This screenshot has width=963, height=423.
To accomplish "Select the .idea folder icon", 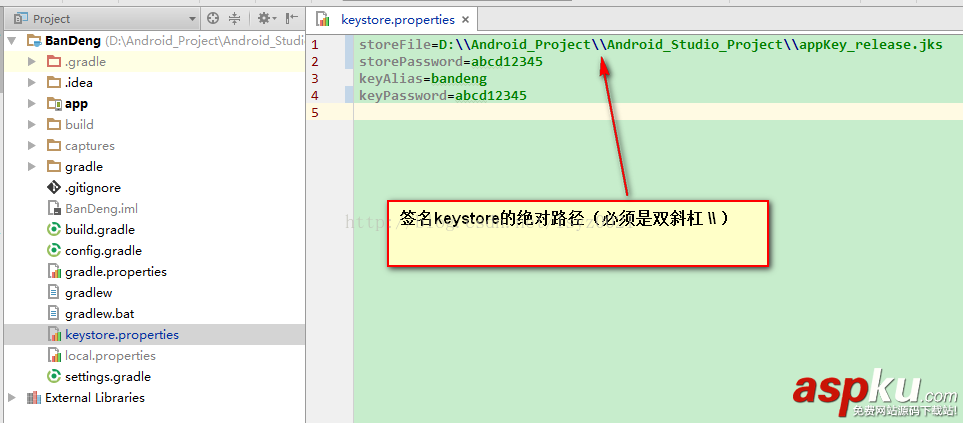I will click(x=54, y=82).
